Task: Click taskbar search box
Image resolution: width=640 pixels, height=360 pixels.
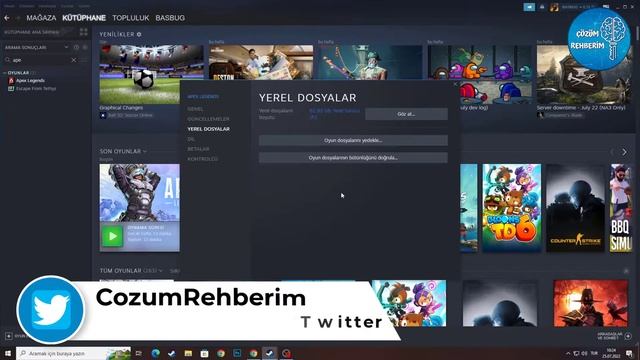Action: point(73,353)
